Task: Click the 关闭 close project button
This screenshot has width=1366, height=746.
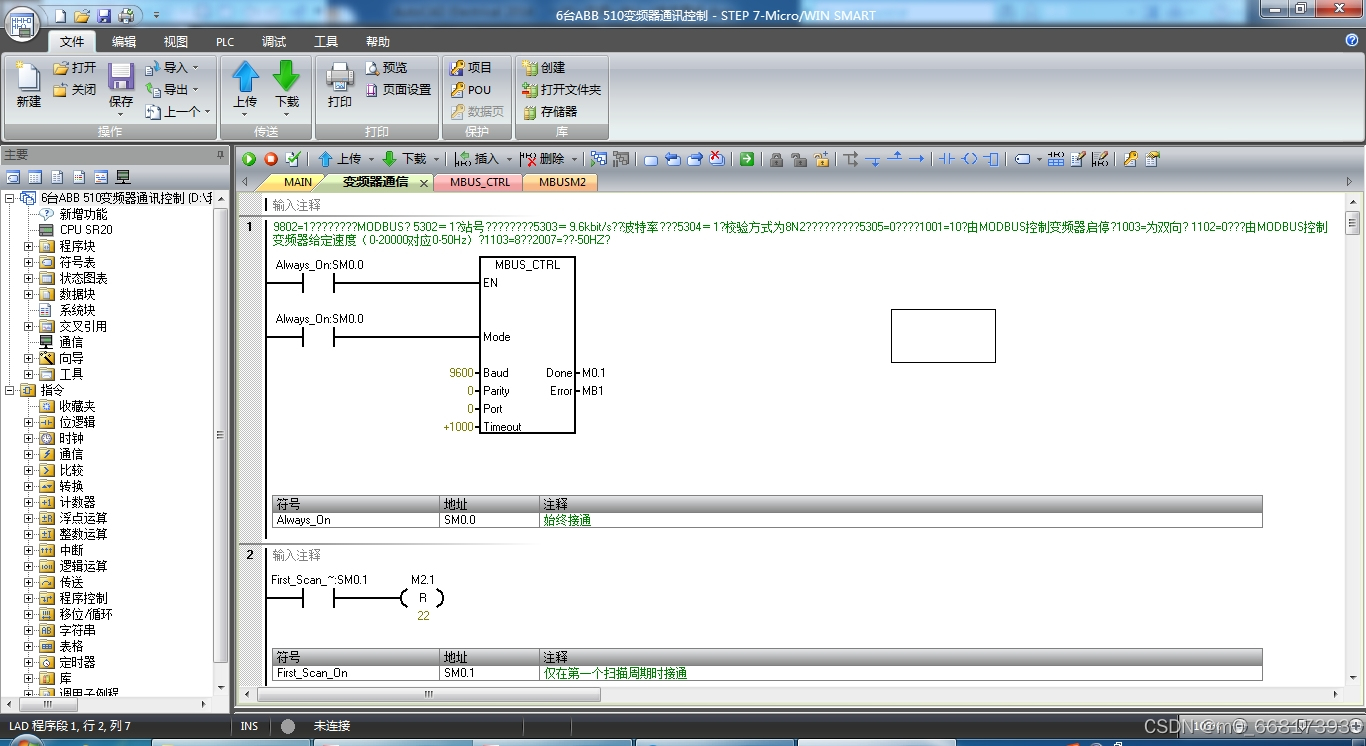Action: [x=75, y=89]
